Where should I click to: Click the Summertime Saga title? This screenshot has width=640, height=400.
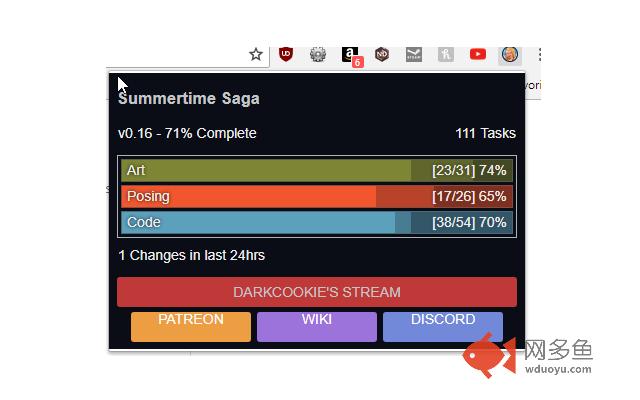pos(189,98)
